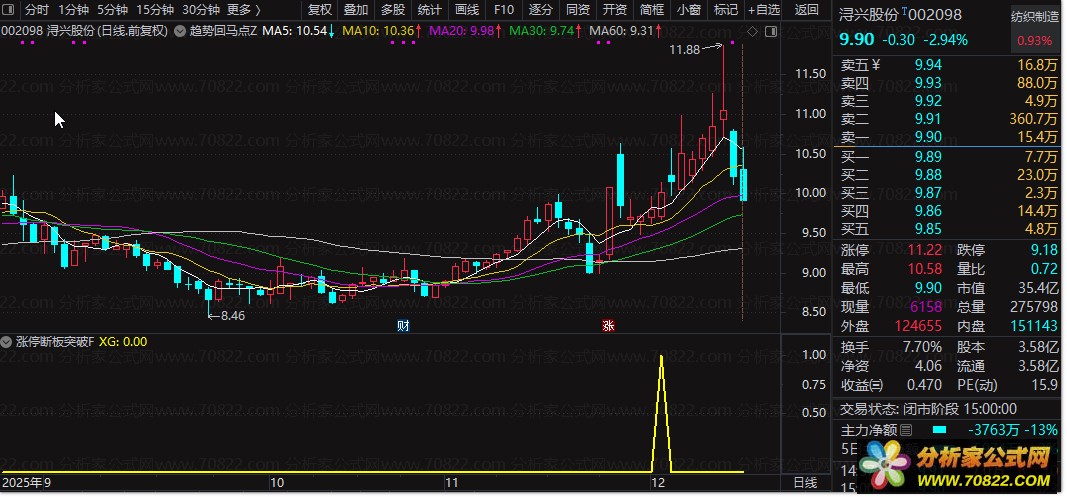Click the T icon beside stock name 浔兴股份

(x=904, y=12)
